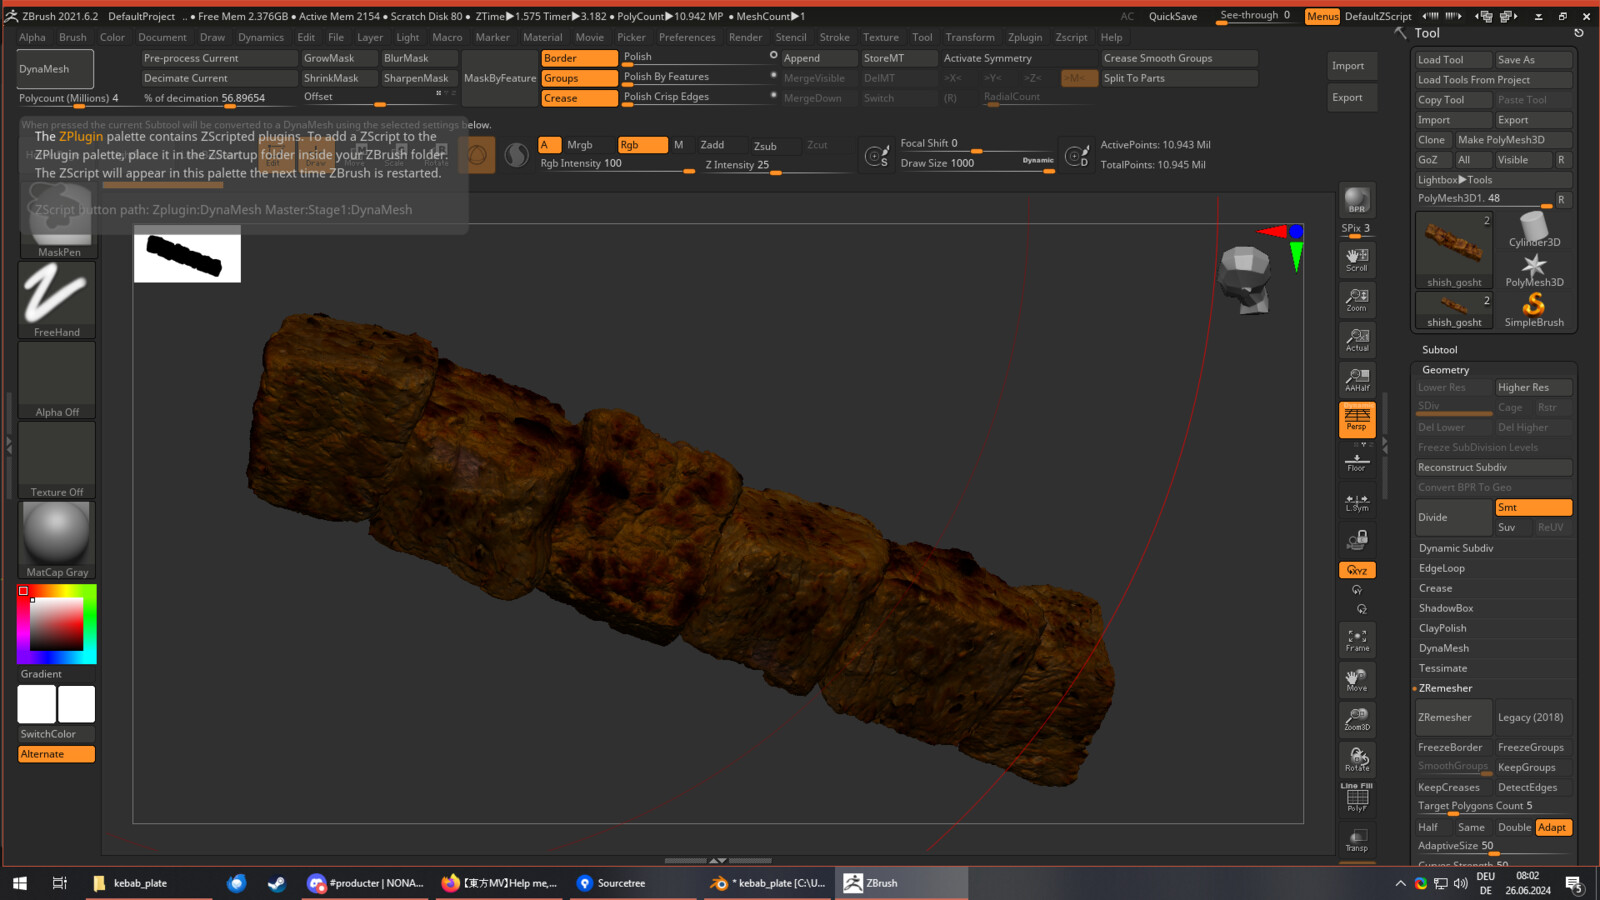
Task: Click Decimate Current button
Action: tap(219, 78)
